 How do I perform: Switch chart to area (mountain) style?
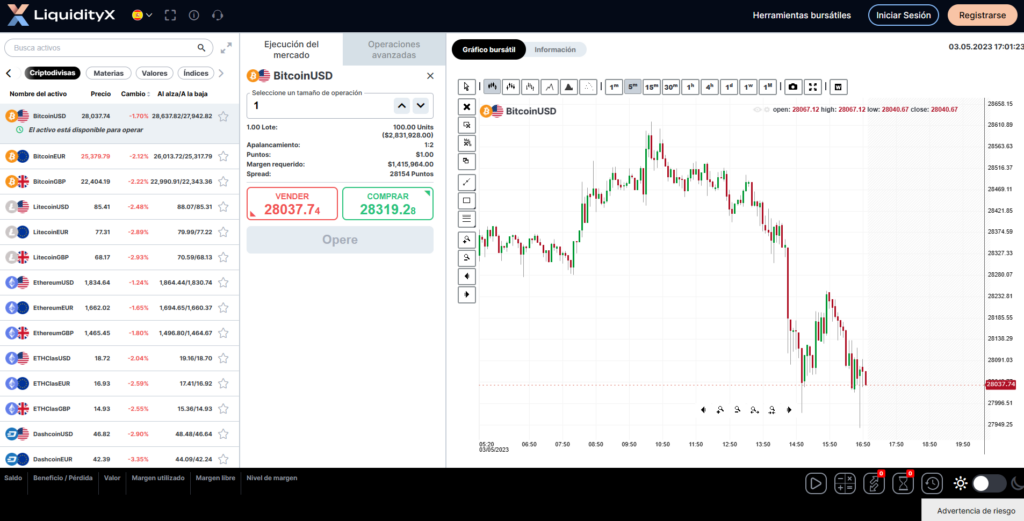point(569,86)
